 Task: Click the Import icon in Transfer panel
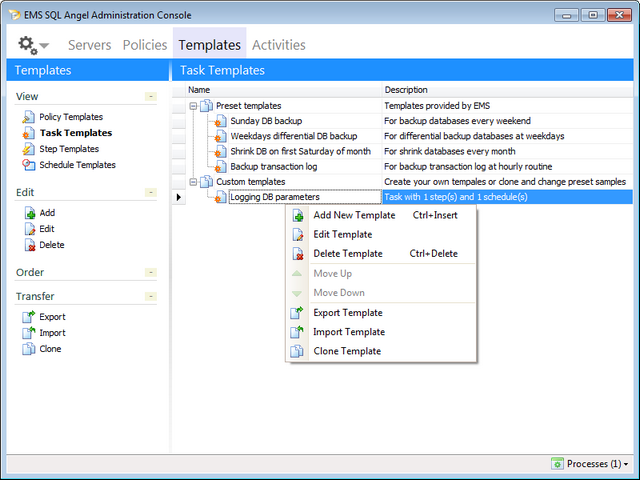coord(28,333)
